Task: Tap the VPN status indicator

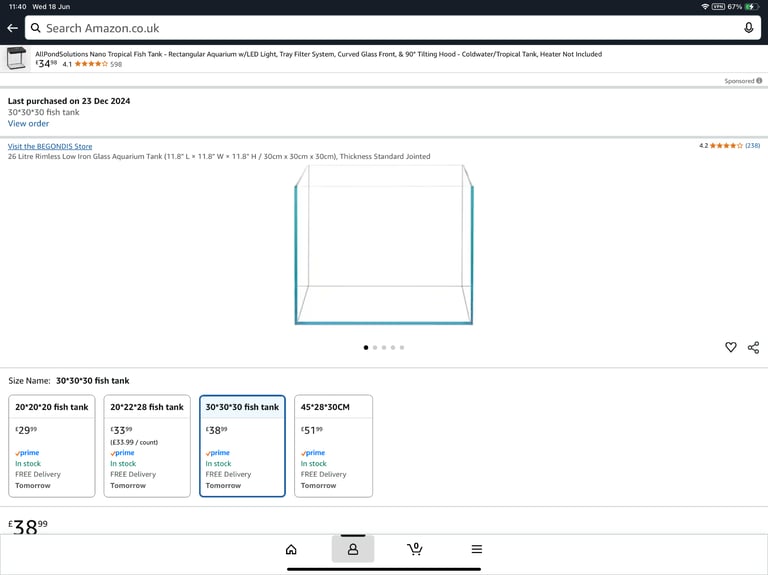Action: point(718,6)
